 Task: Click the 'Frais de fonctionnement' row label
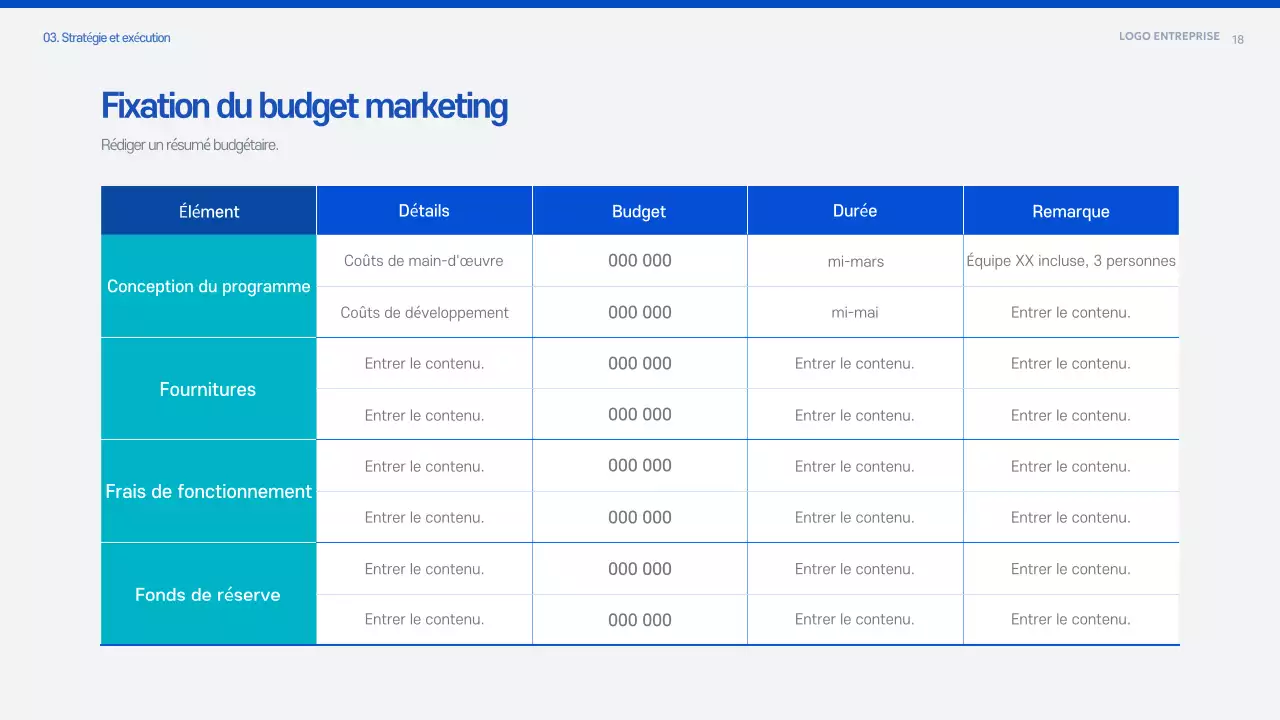[208, 491]
